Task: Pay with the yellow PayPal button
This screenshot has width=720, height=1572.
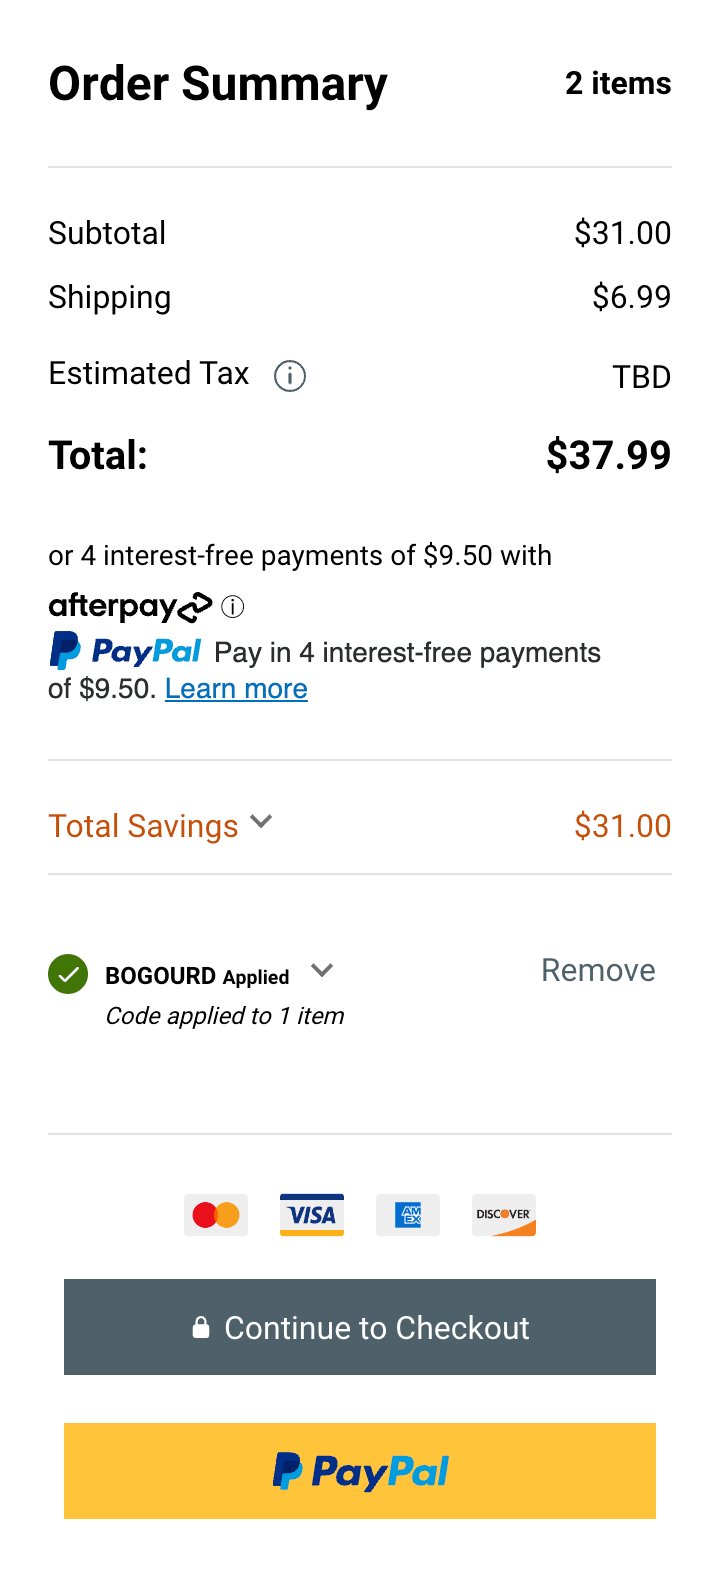Action: [x=360, y=1471]
